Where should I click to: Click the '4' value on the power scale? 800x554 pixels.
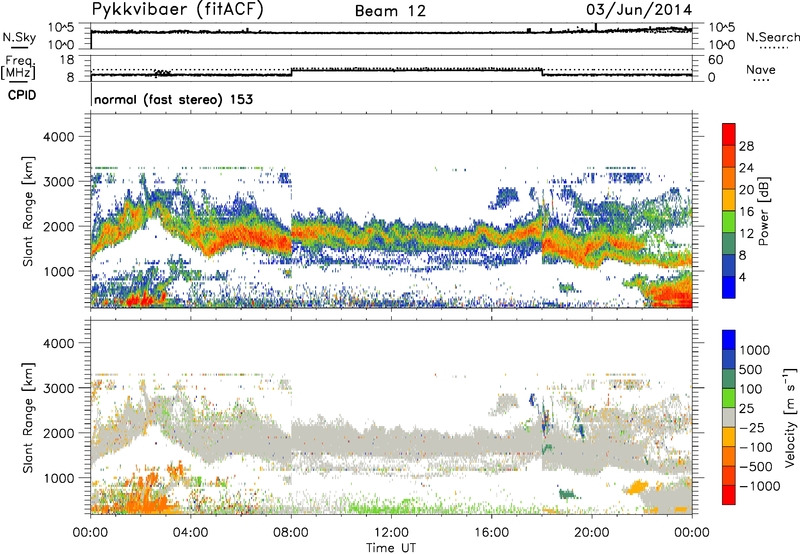pos(742,277)
